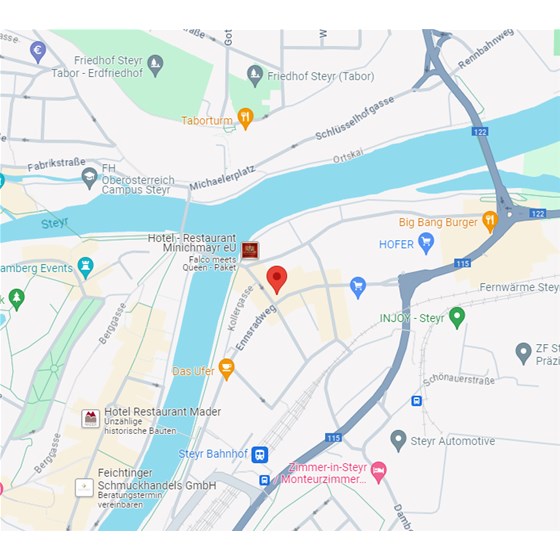Select the FH Oberösterreich Campus graduation icon
This screenshot has height=560, width=560.
[89, 178]
